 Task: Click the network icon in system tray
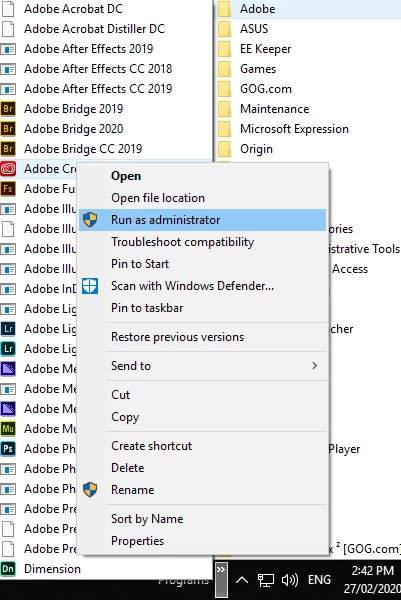(x=266, y=580)
